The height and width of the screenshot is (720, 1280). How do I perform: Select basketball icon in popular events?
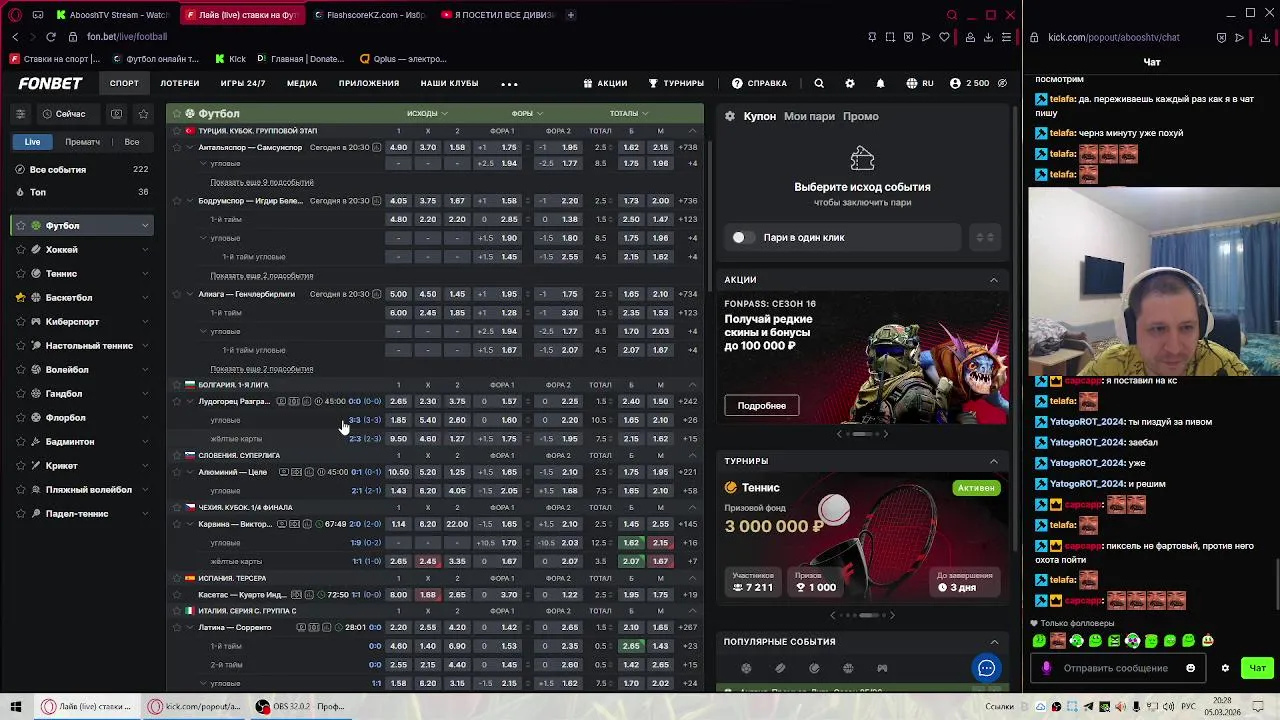click(x=848, y=668)
